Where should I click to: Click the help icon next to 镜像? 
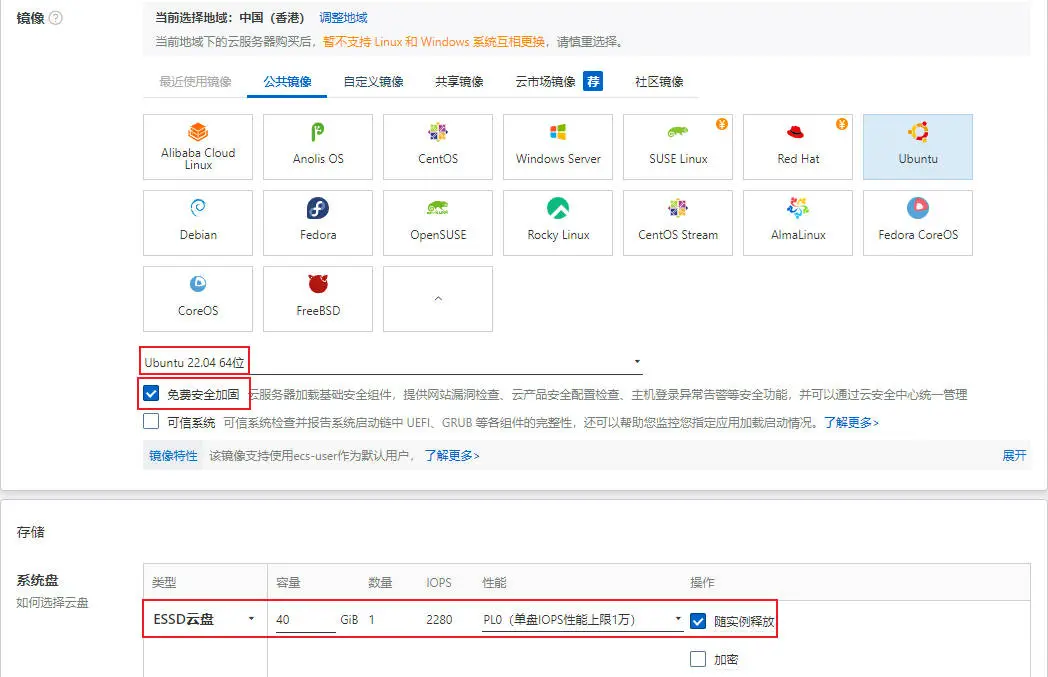(x=56, y=18)
